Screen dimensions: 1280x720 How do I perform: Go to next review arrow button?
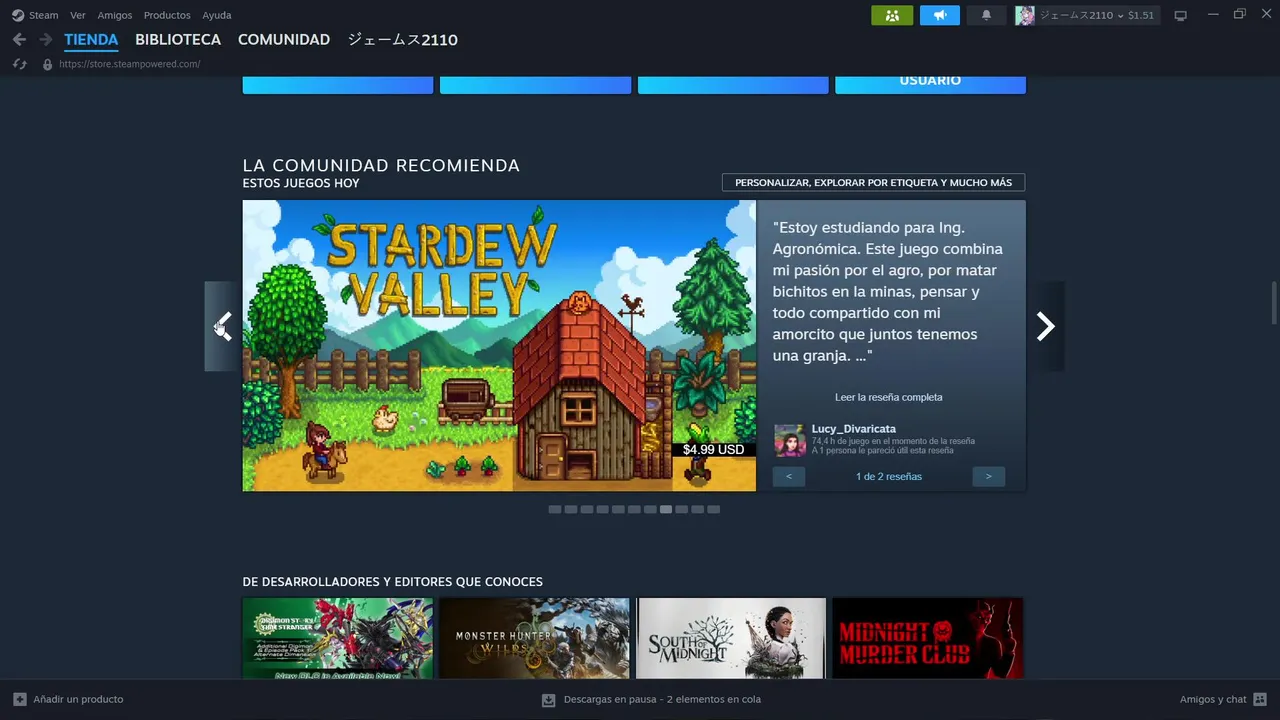coord(989,476)
